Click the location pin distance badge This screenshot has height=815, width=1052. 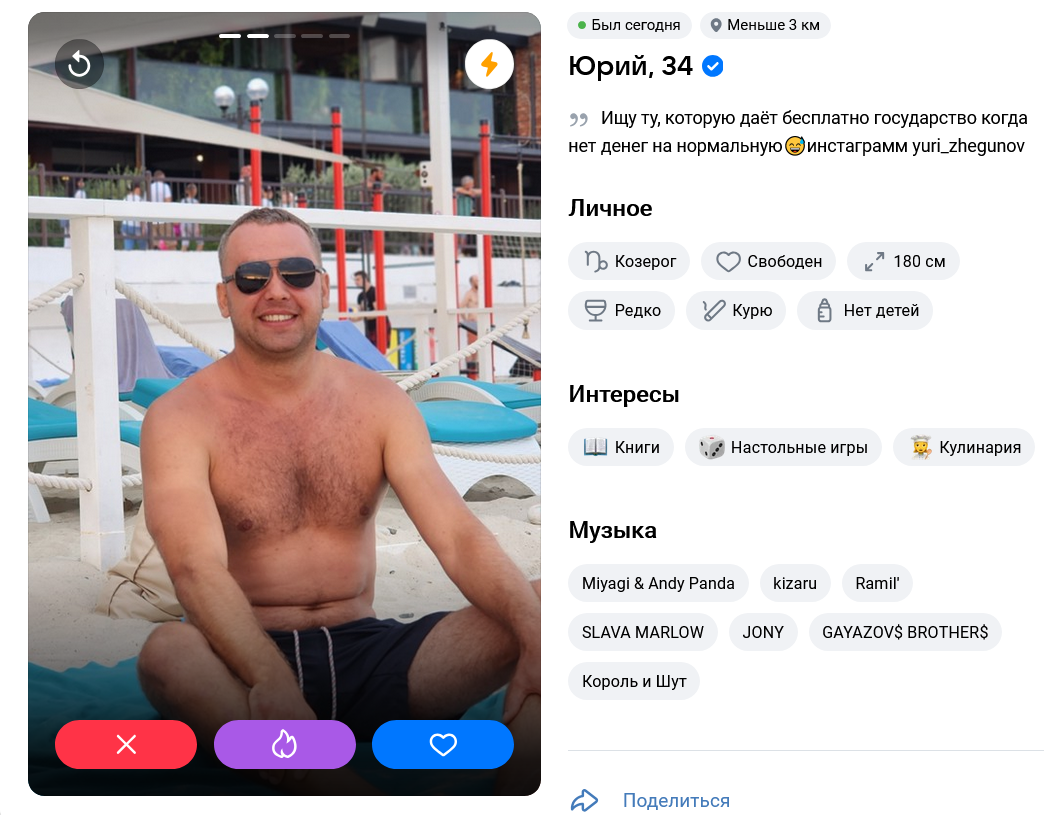coord(766,25)
